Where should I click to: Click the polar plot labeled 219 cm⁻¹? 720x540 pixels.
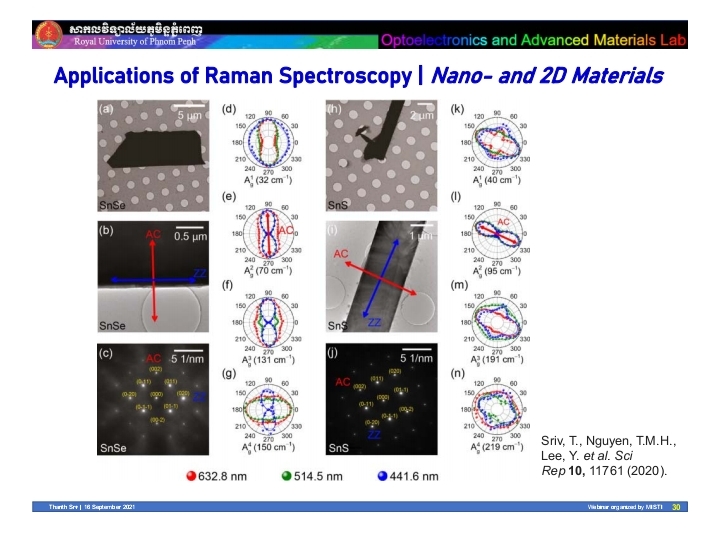pyautogui.click(x=494, y=412)
